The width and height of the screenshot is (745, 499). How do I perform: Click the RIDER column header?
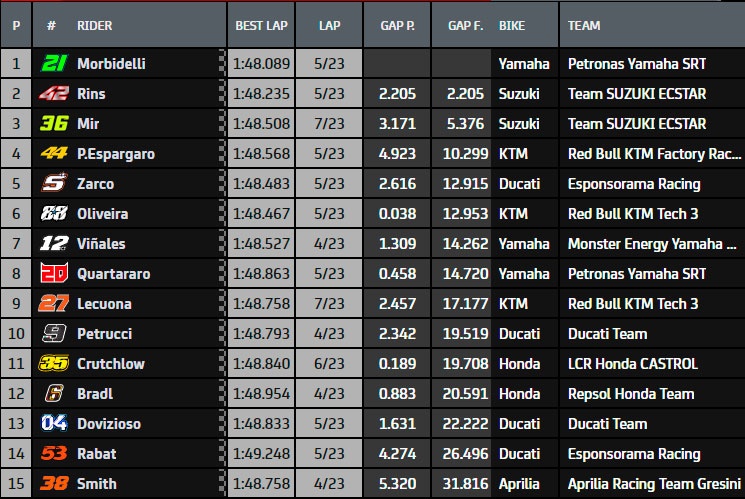coord(95,26)
